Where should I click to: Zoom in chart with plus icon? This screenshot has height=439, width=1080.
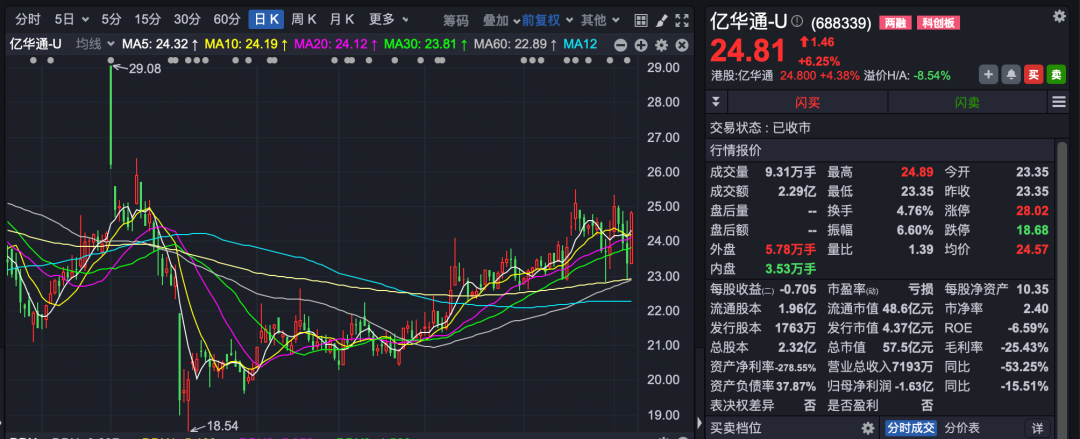642,44
